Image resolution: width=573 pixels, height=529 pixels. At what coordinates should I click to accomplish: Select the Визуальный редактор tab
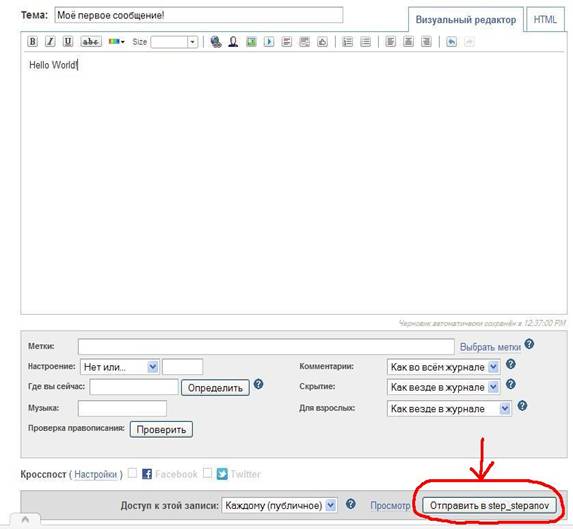pos(466,19)
